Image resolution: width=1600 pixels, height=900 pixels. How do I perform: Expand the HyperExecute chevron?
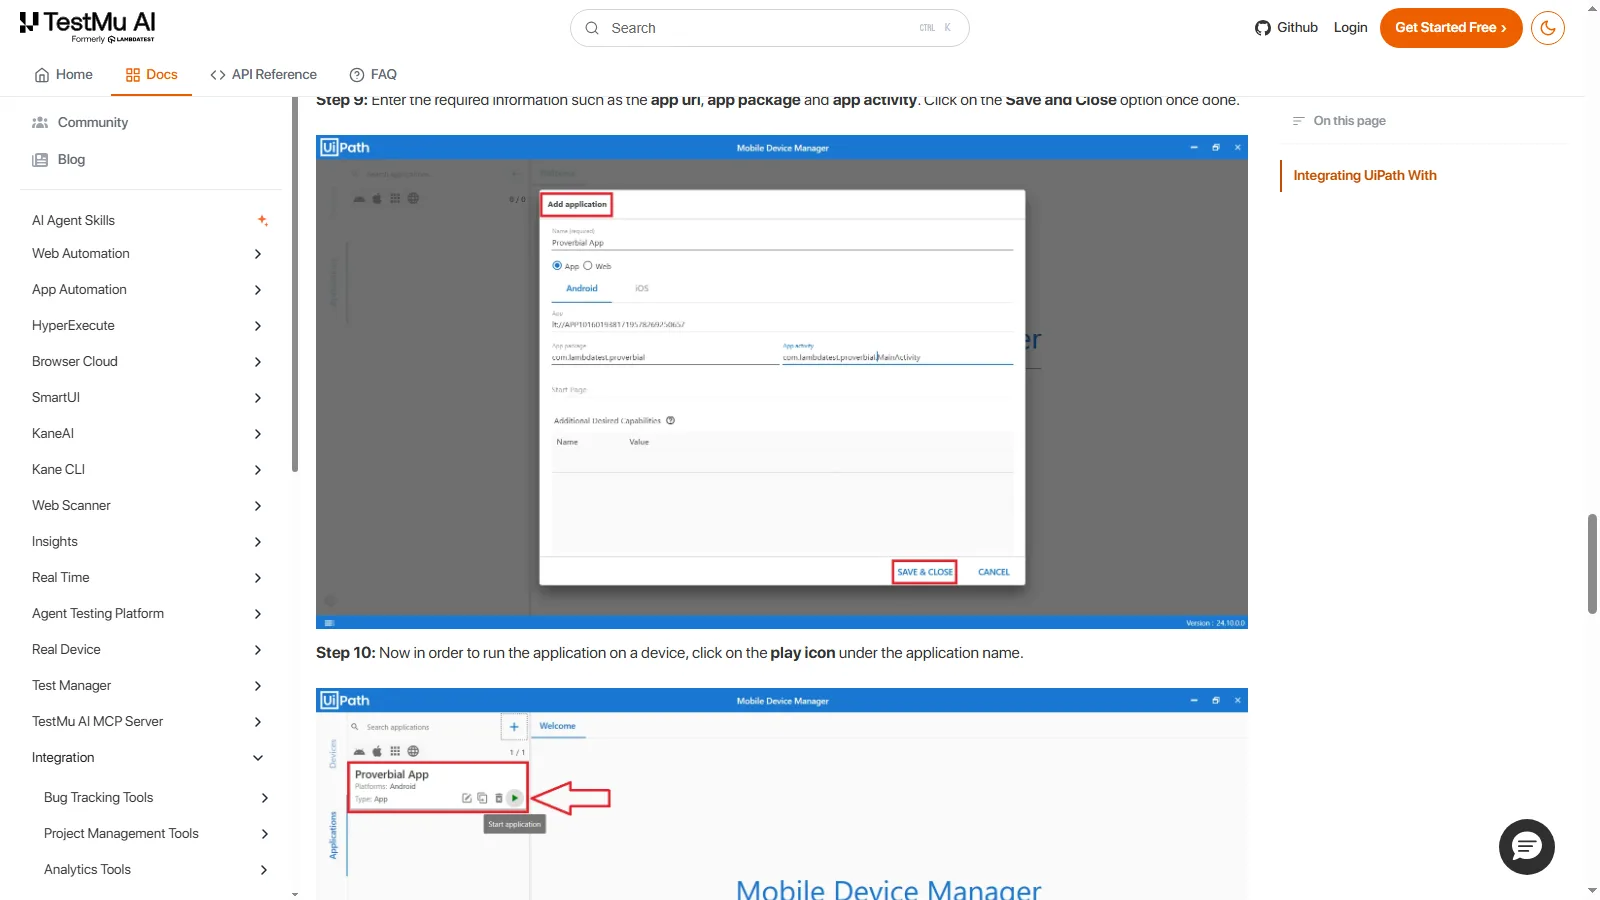click(x=258, y=326)
